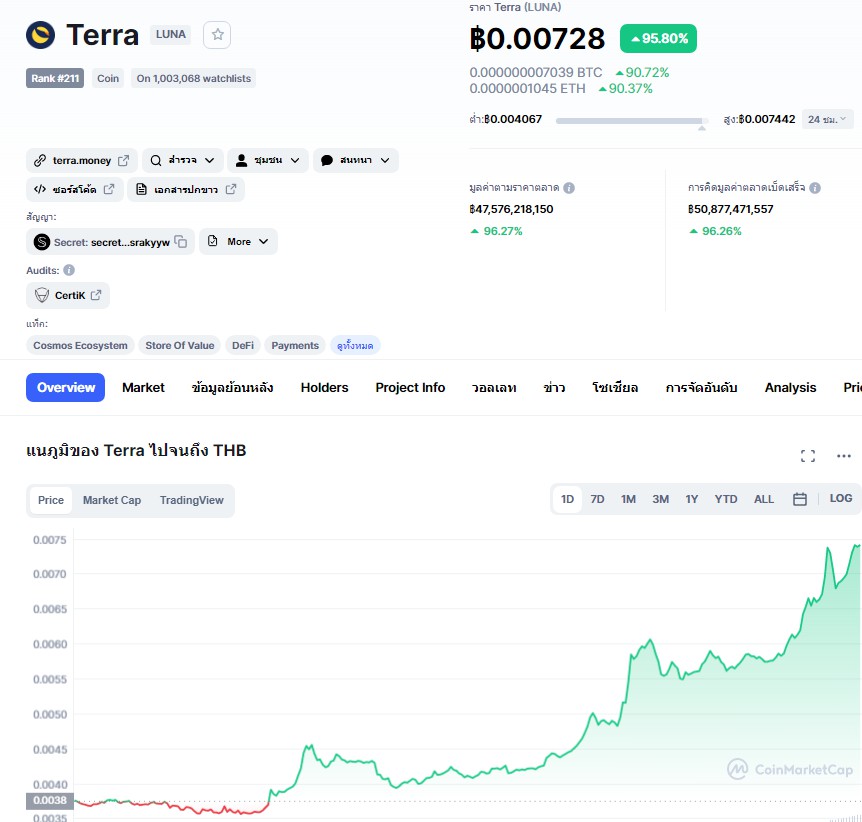Click the link icon beside terra.money
The image size is (862, 822).
tap(40, 161)
